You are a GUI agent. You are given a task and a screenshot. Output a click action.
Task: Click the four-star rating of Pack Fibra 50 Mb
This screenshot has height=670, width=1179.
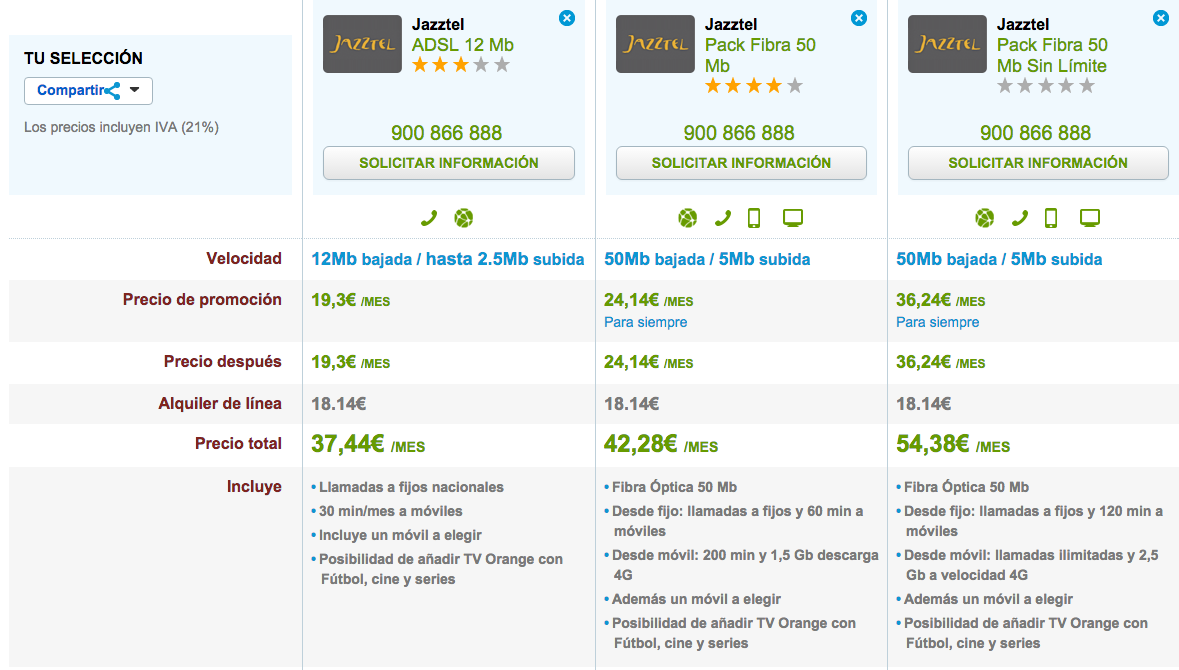coord(753,86)
